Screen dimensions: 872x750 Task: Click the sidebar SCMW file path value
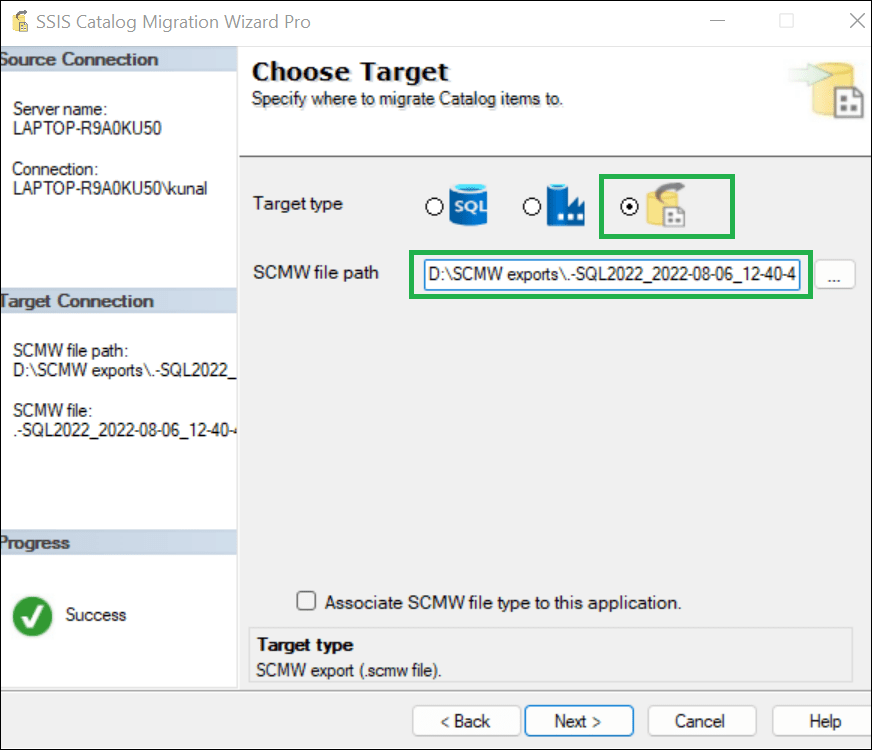click(x=125, y=370)
